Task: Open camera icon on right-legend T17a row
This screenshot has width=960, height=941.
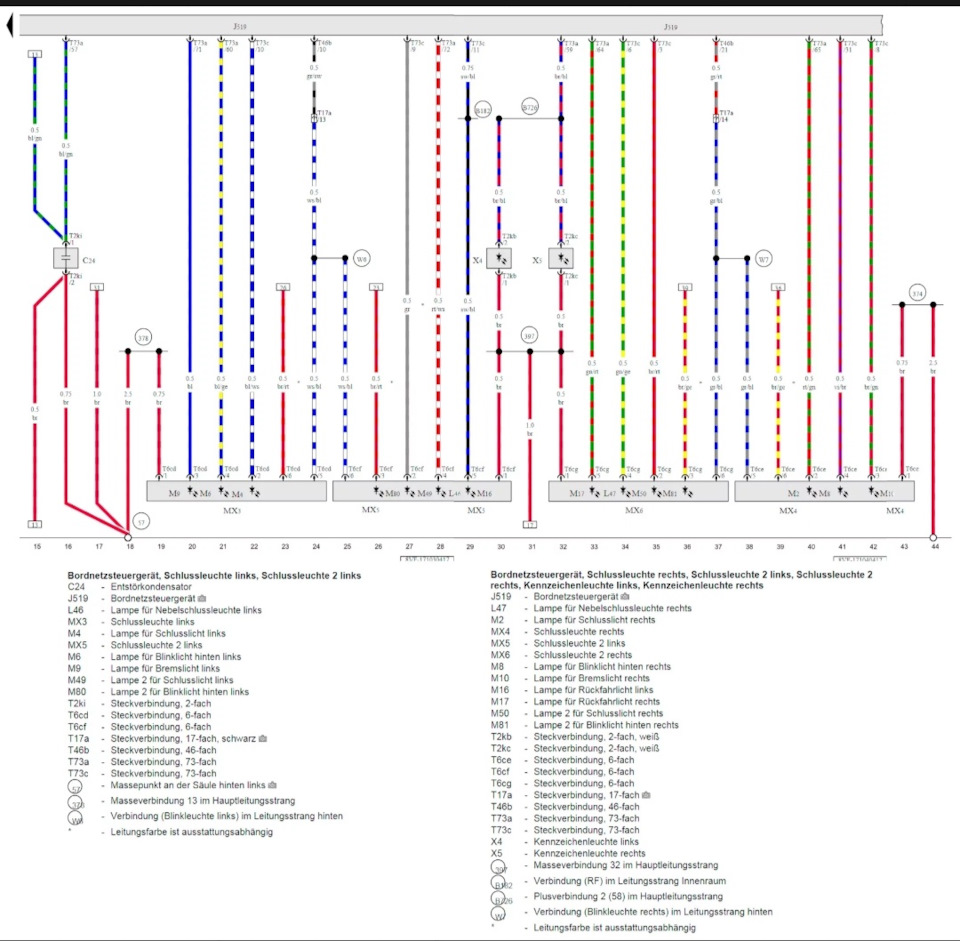Action: click(x=646, y=795)
